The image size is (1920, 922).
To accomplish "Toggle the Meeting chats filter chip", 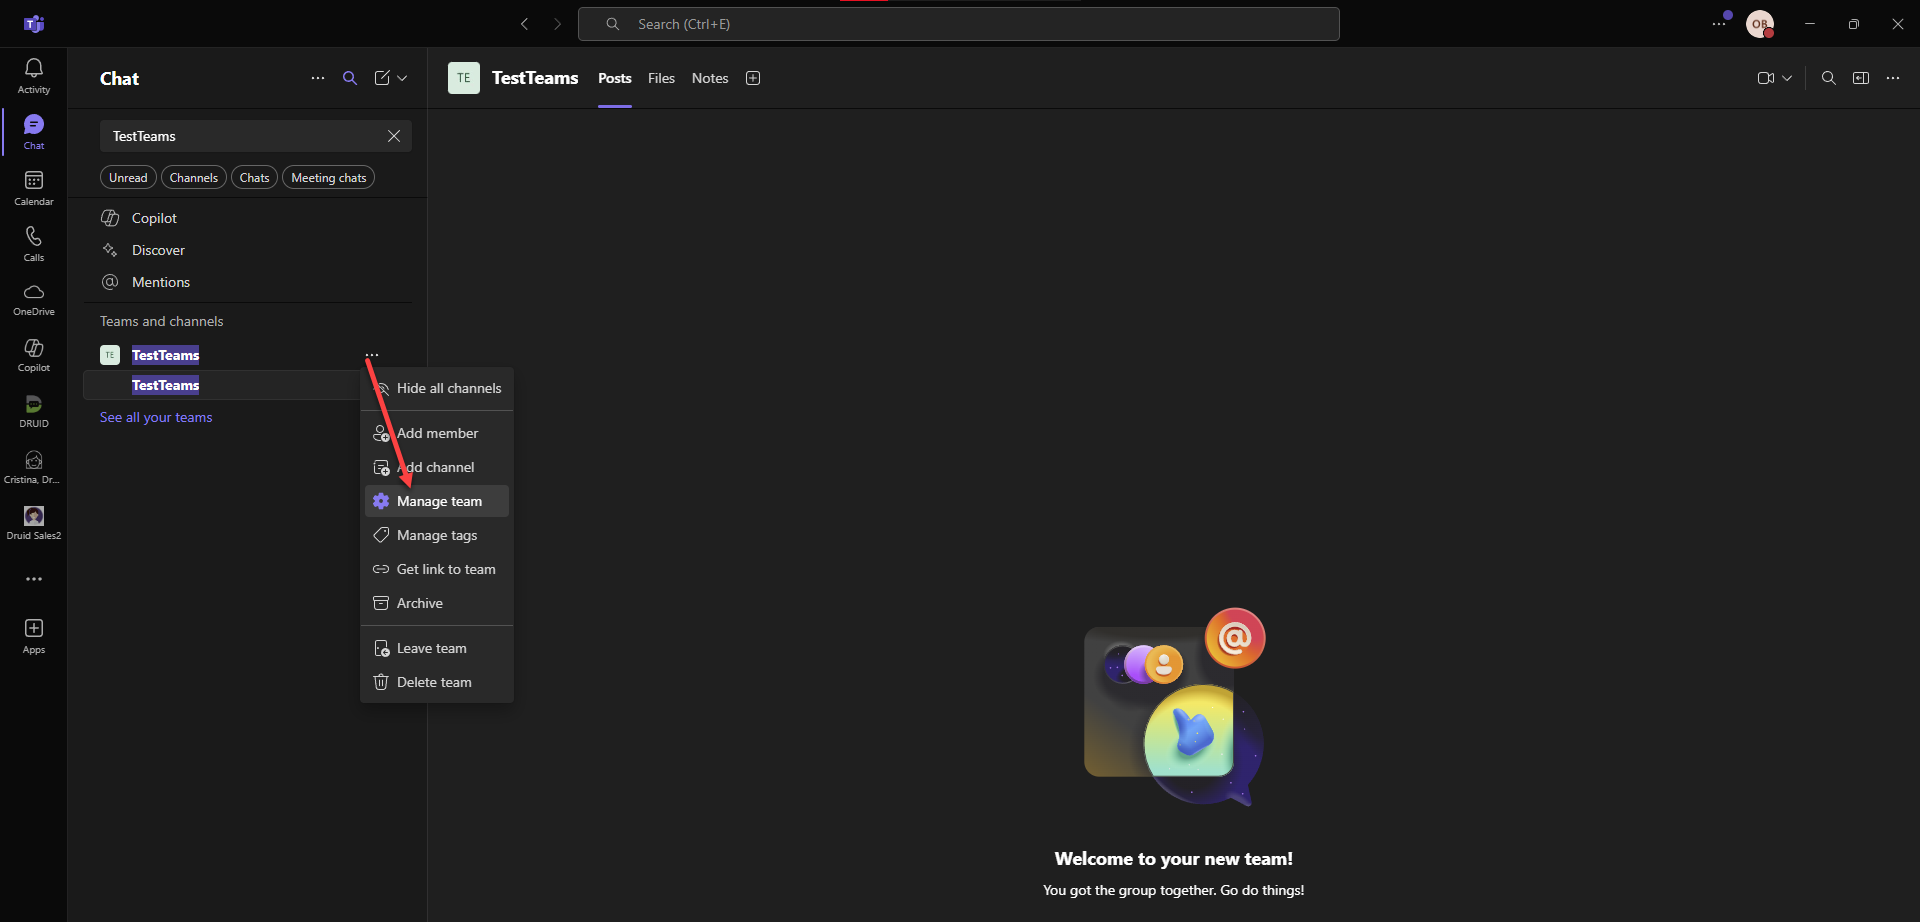I will click(329, 178).
